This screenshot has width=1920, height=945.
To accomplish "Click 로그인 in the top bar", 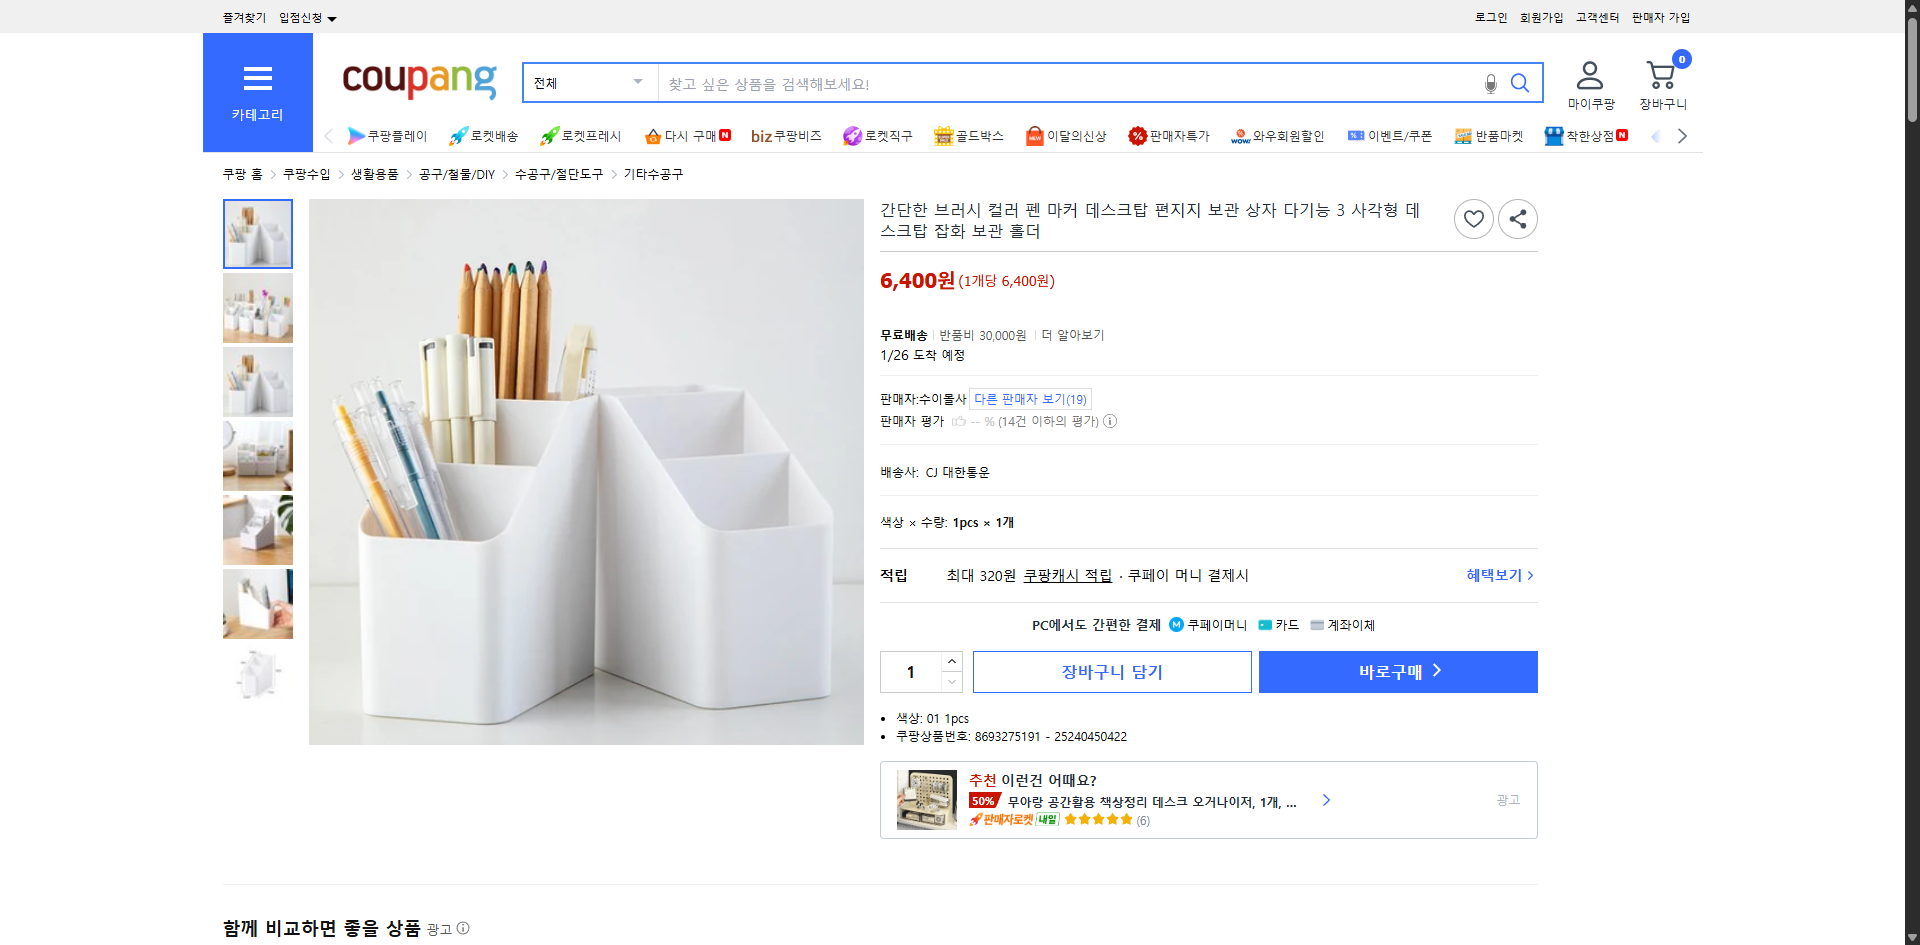I will (x=1490, y=17).
